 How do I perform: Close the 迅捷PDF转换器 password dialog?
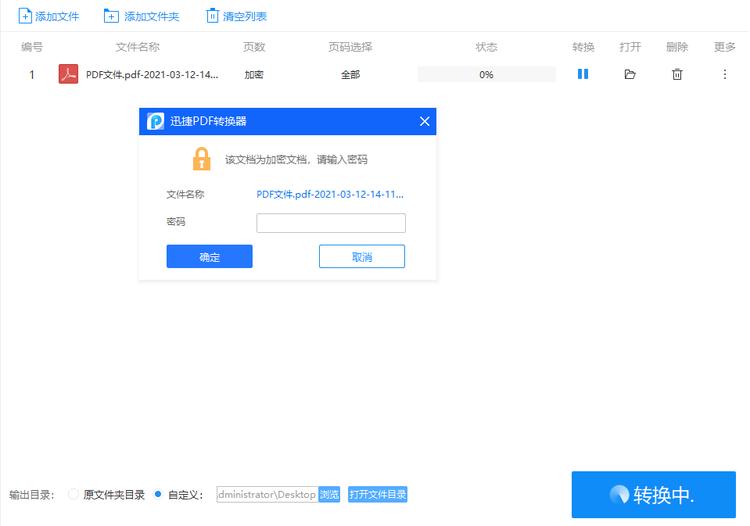424,121
